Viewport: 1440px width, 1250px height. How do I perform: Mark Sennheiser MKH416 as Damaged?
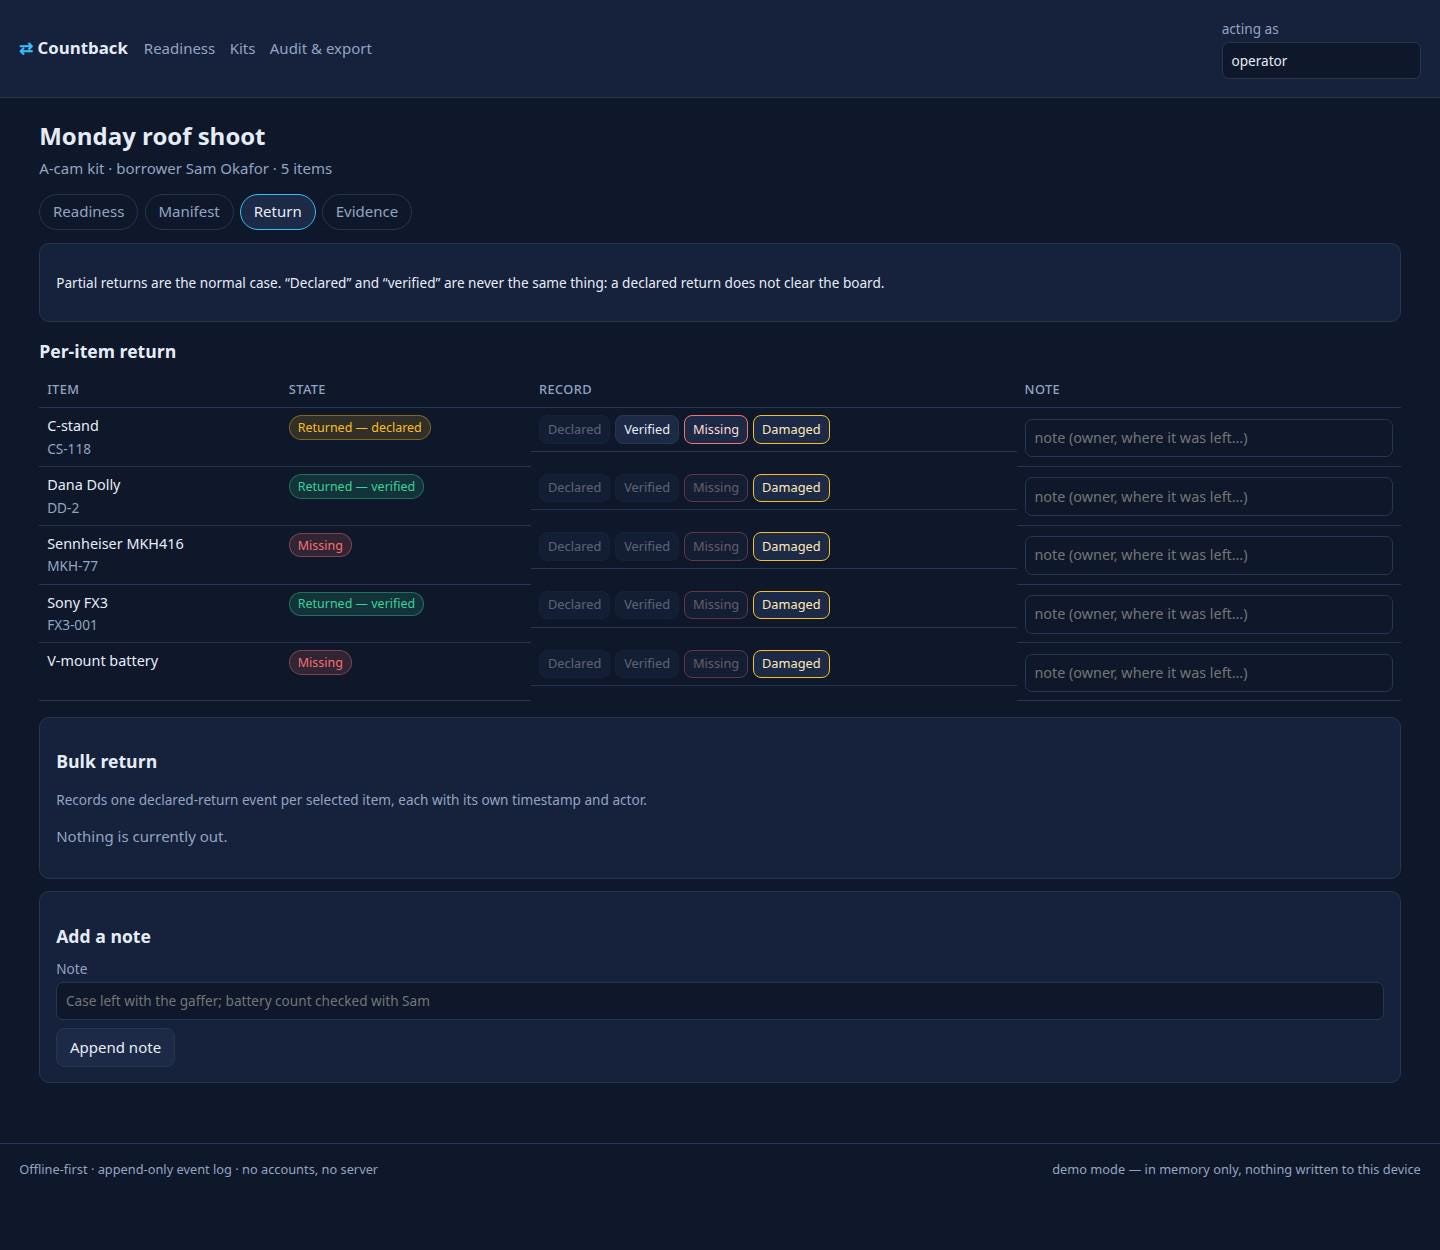coord(791,547)
